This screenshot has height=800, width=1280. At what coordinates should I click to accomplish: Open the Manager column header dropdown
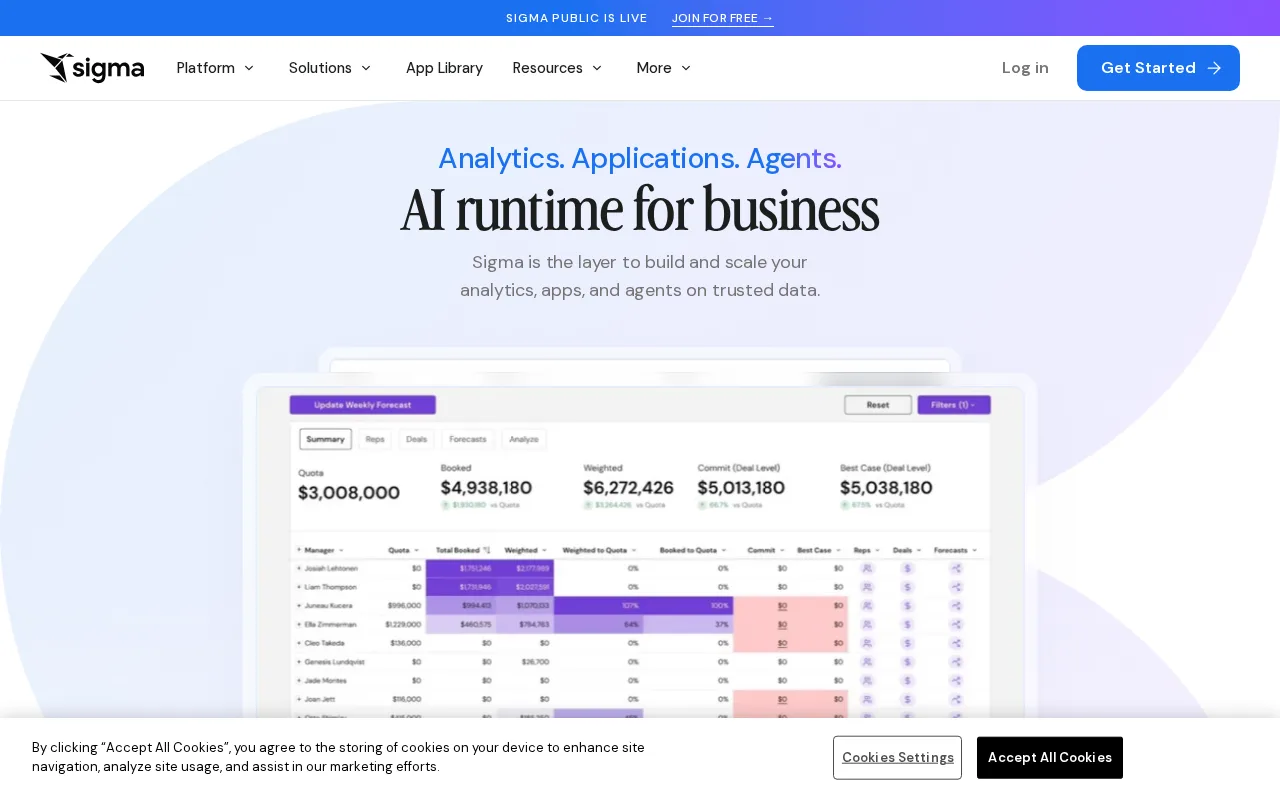[341, 550]
